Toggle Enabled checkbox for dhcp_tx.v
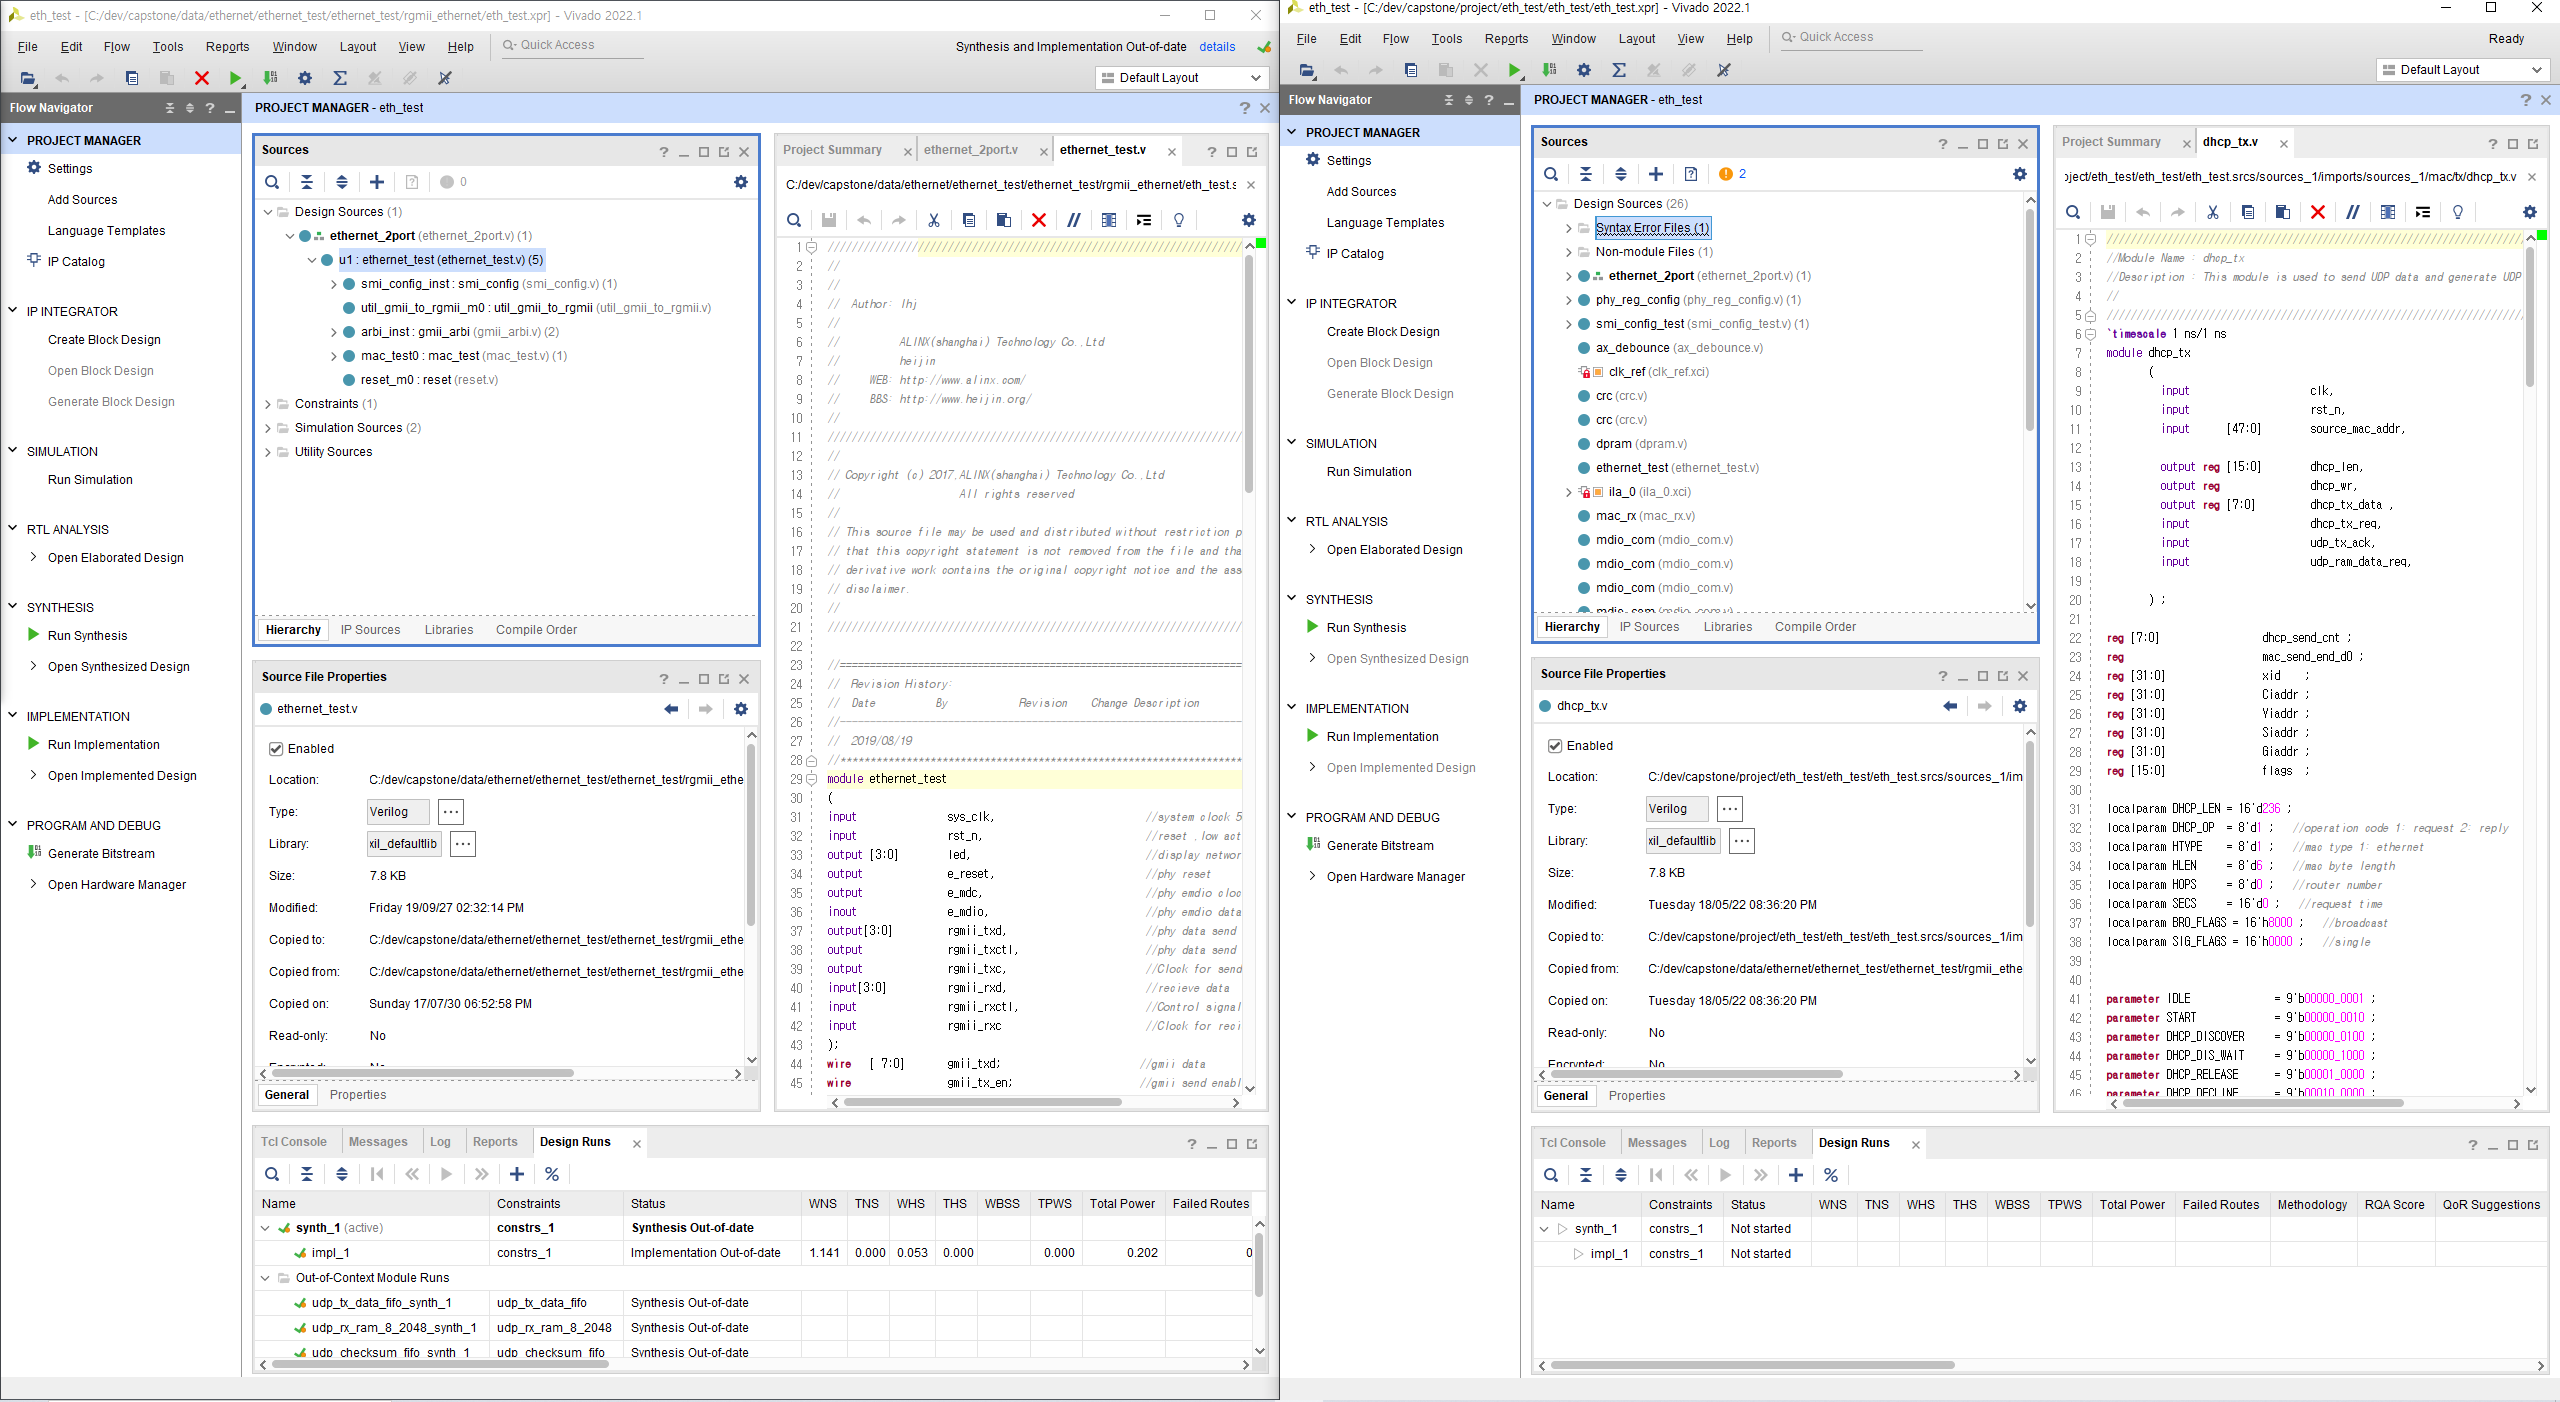2560x1402 pixels. (1555, 746)
